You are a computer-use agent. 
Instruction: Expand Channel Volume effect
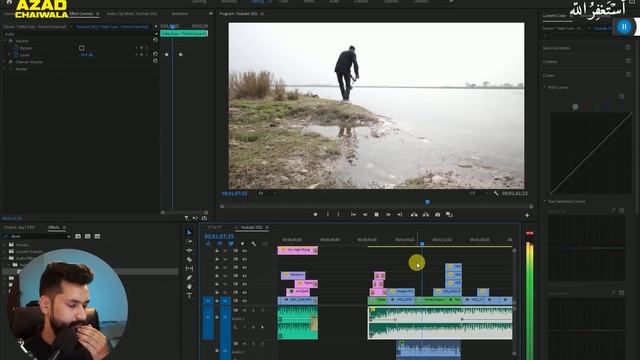5,62
